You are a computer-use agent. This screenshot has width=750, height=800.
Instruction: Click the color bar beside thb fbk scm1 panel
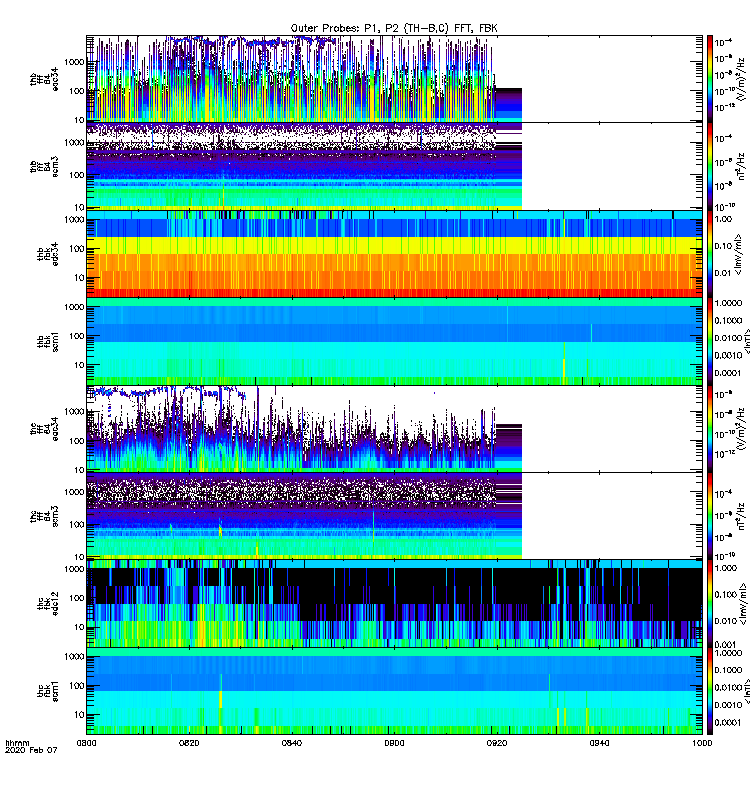(710, 341)
